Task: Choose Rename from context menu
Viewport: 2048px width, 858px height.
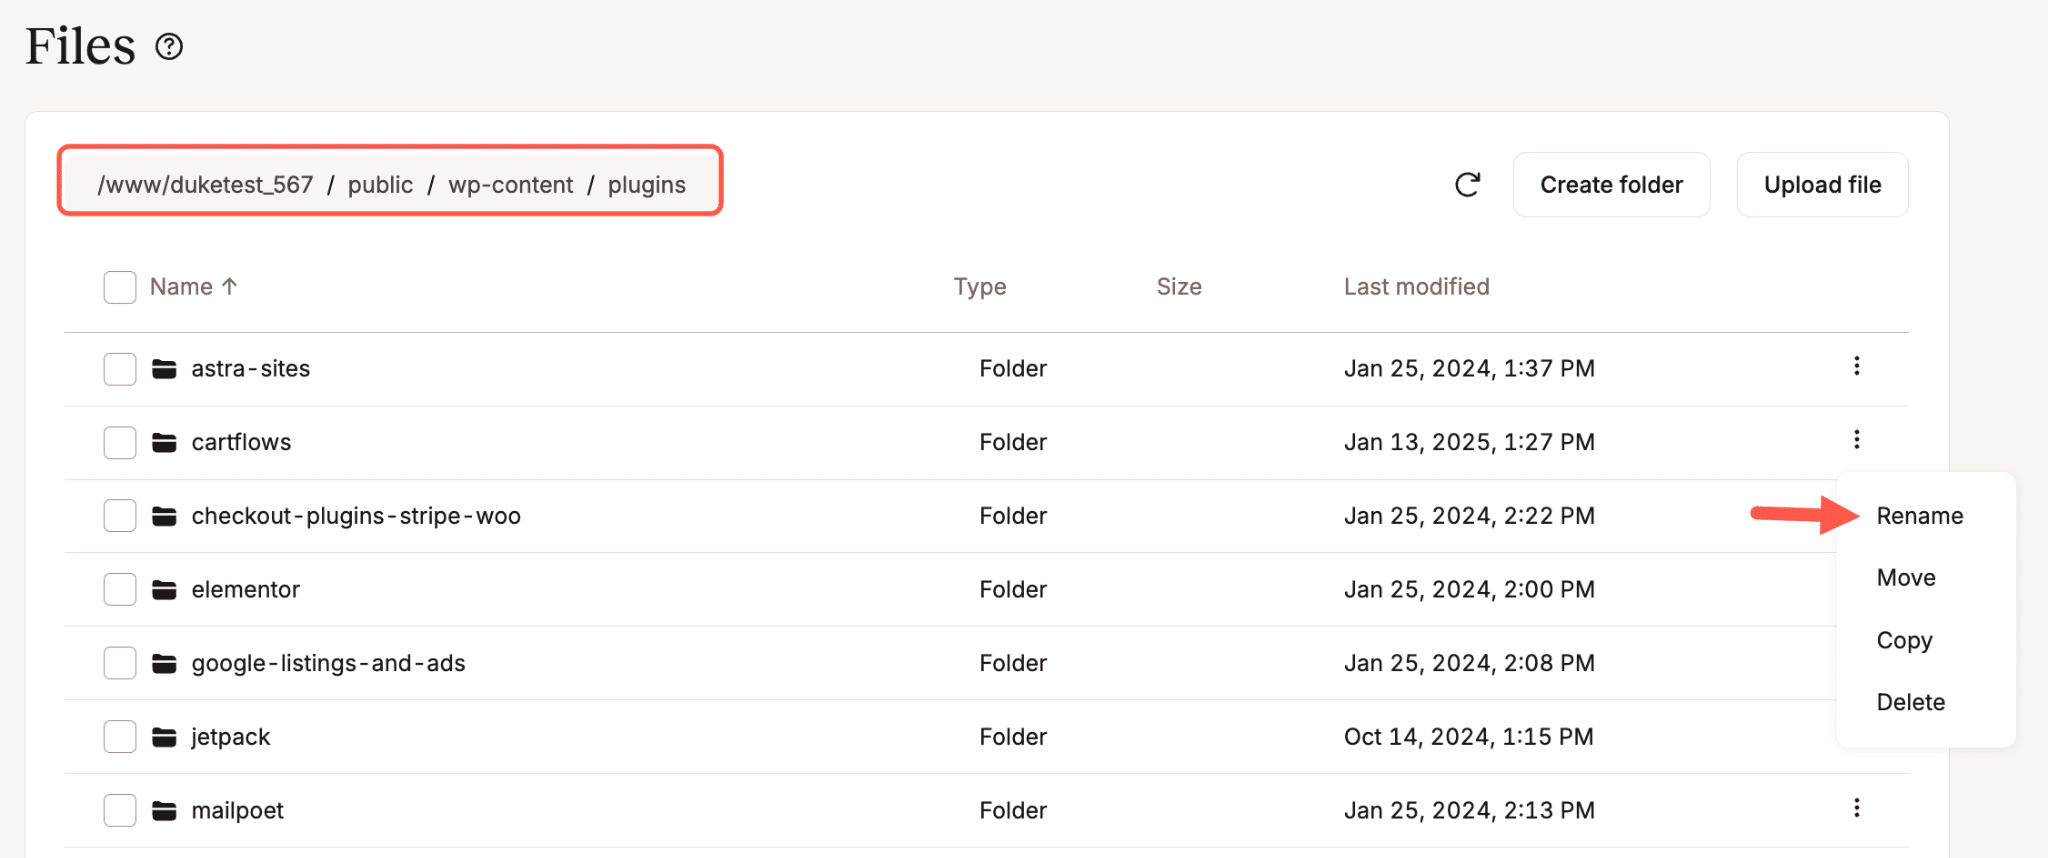Action: tap(1919, 516)
